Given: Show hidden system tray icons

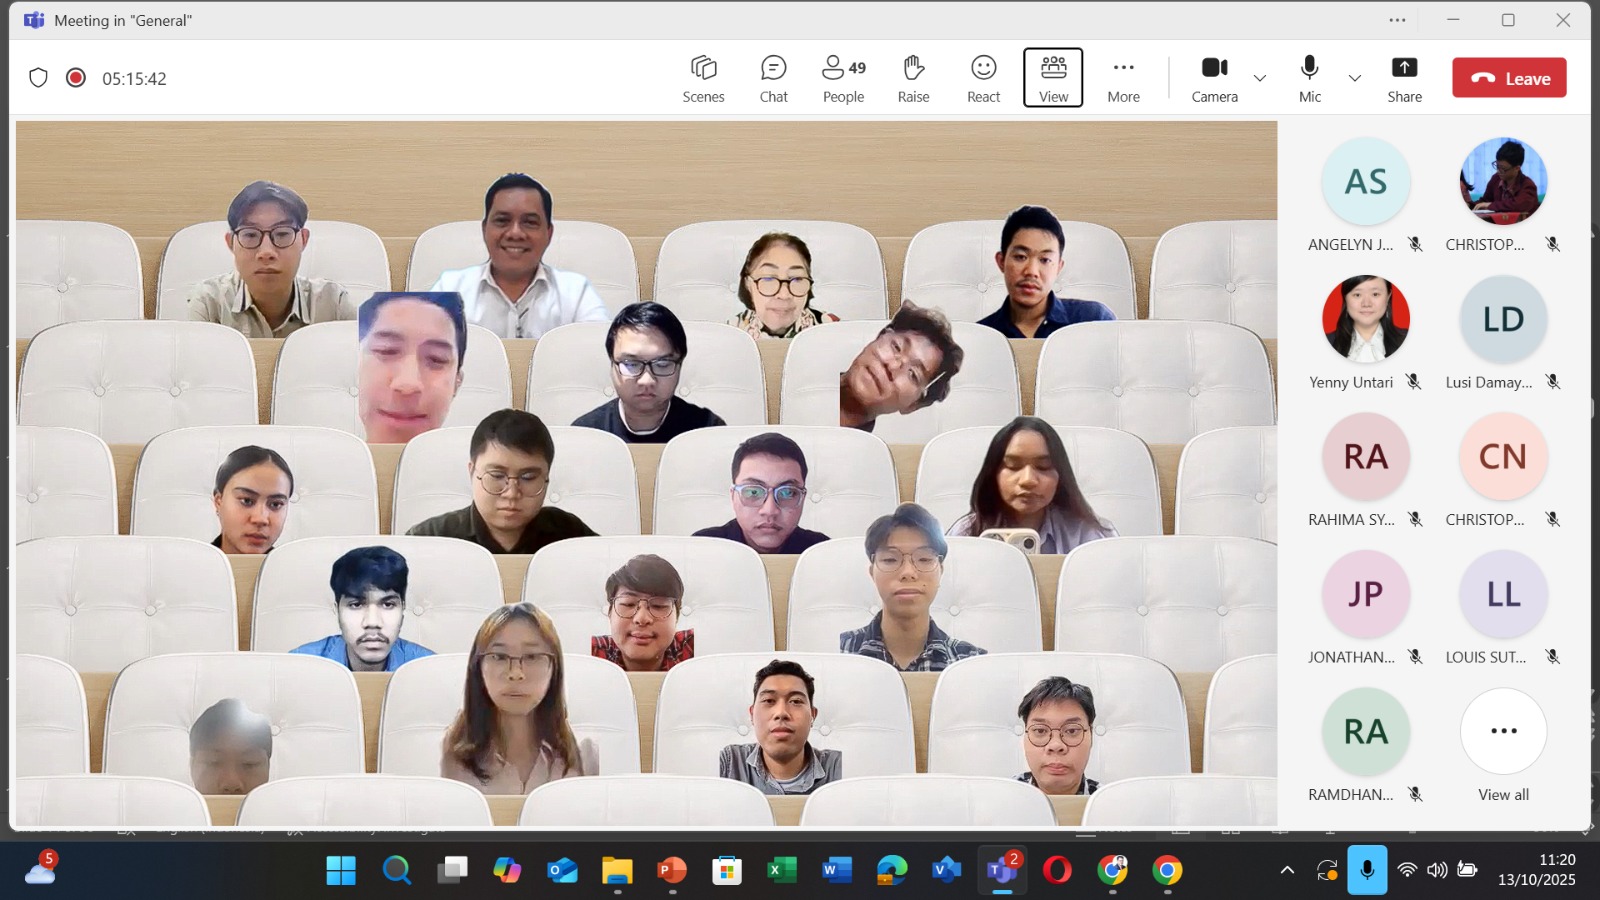Looking at the screenshot, I should coord(1287,870).
